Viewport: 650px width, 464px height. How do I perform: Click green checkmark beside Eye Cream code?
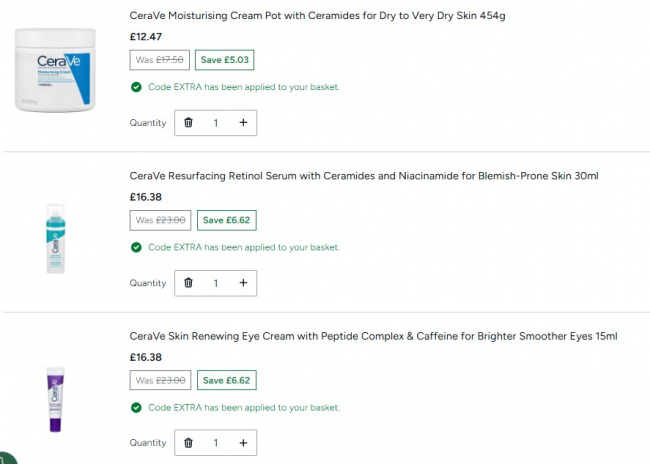[x=136, y=407]
